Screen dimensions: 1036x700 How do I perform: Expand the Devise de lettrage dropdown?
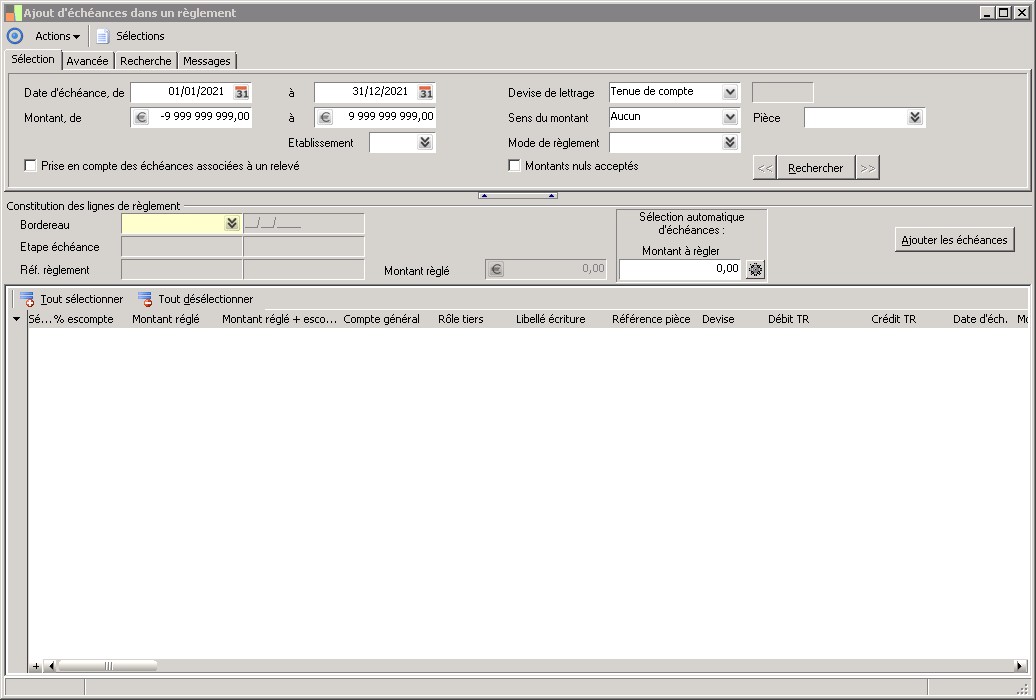tap(730, 92)
